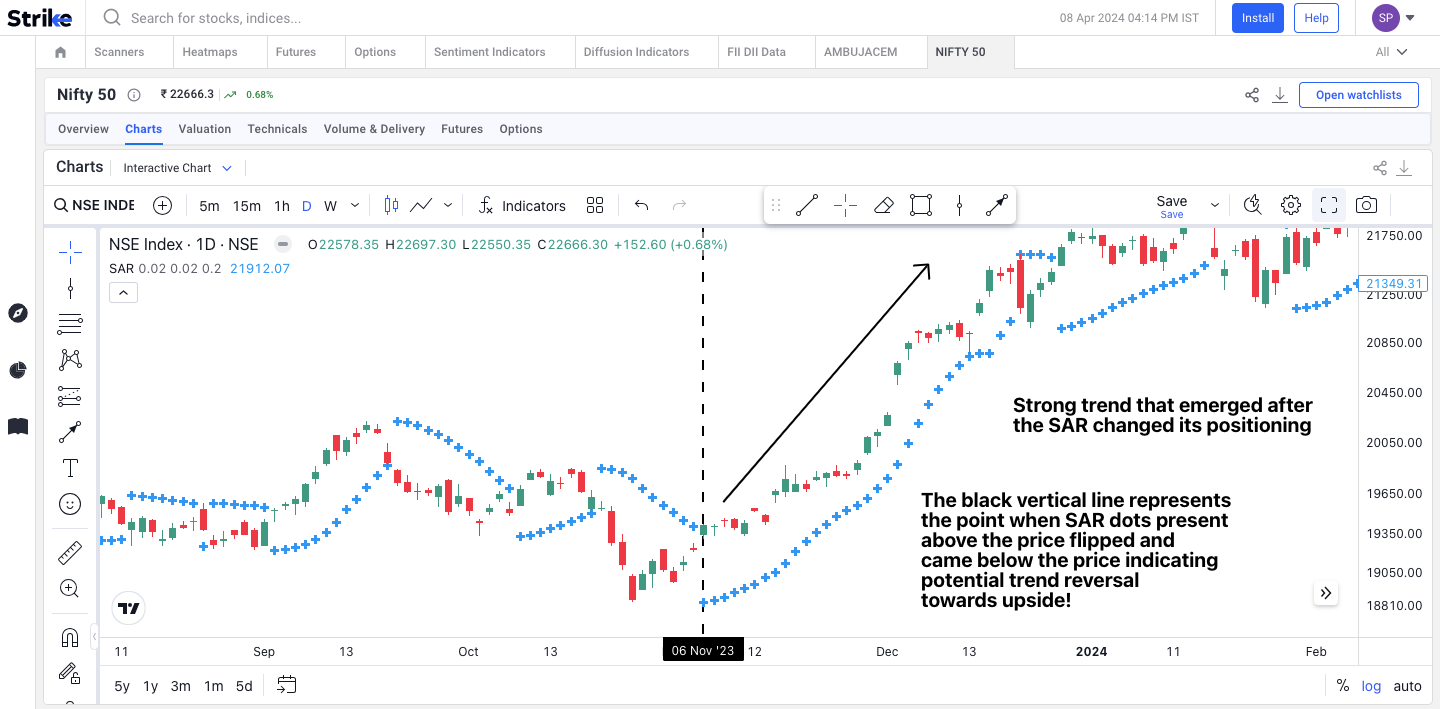Open the emoji icons tool
Viewport: 1440px width, 709px height.
[x=70, y=504]
